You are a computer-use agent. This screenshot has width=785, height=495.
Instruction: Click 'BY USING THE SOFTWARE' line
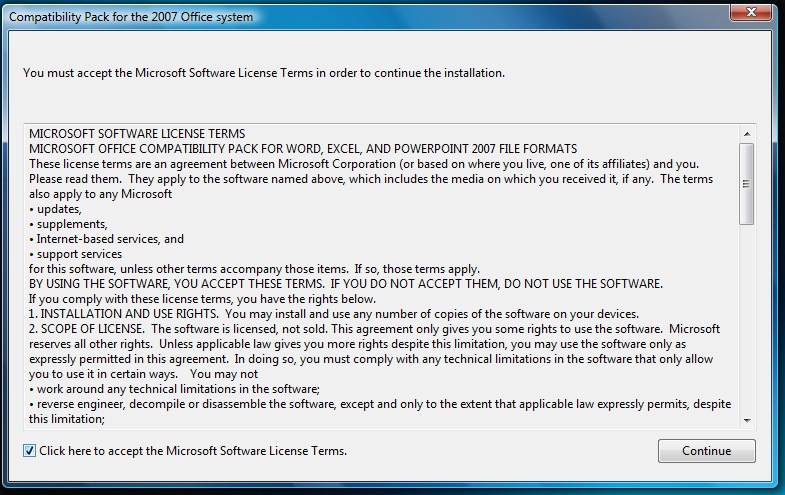pyautogui.click(x=346, y=284)
